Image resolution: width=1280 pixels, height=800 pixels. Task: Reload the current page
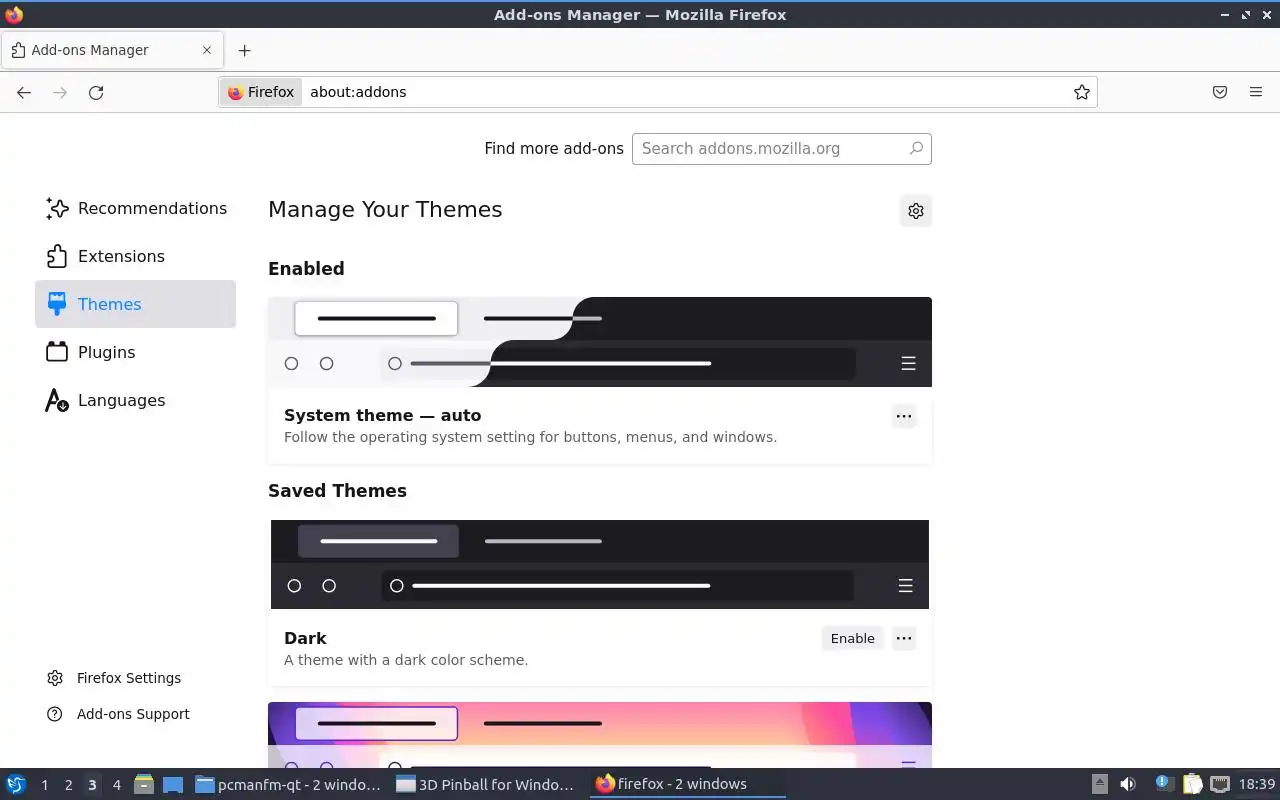[x=96, y=92]
